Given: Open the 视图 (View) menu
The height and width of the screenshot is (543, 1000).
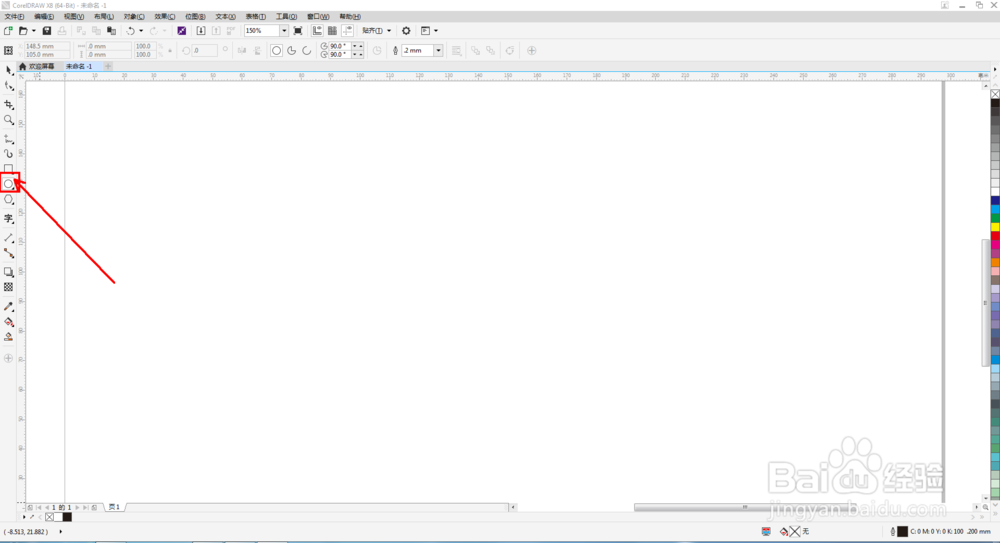Looking at the screenshot, I should coord(73,17).
